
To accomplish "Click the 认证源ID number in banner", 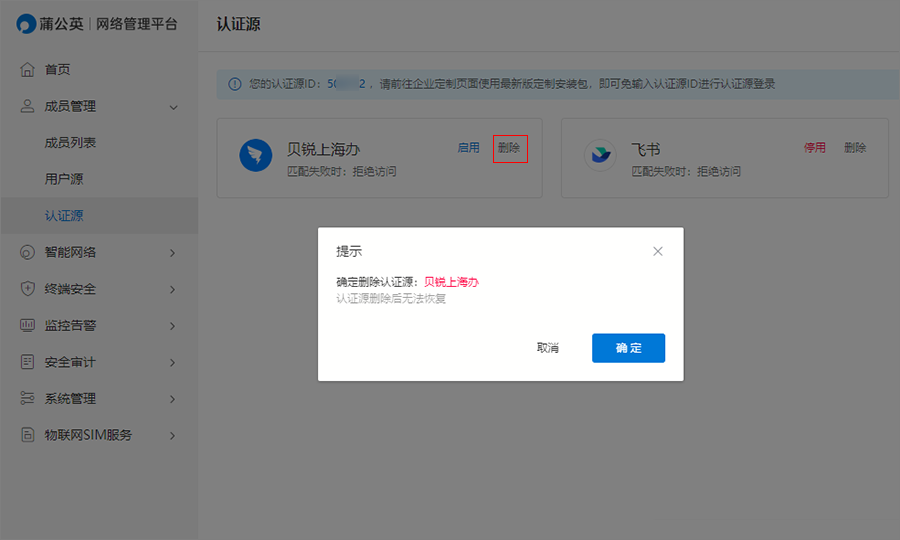I will [x=347, y=84].
